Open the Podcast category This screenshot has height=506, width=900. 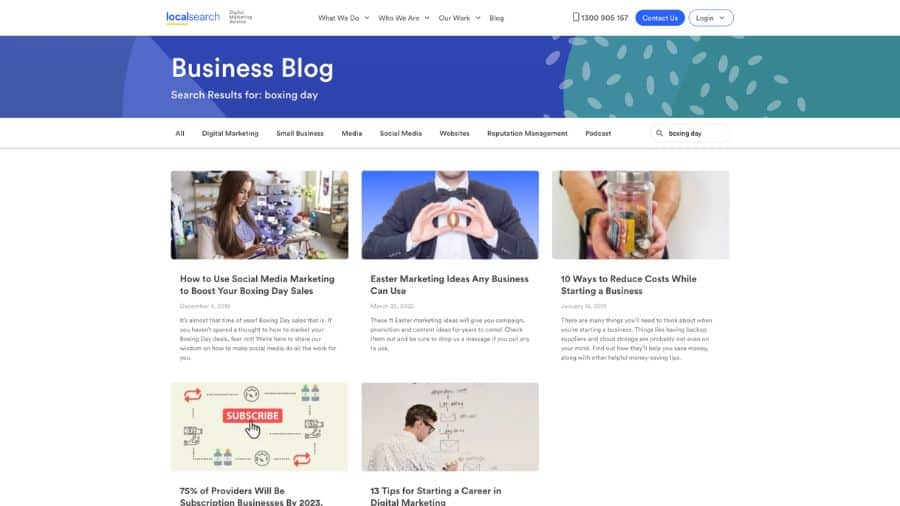coord(598,133)
